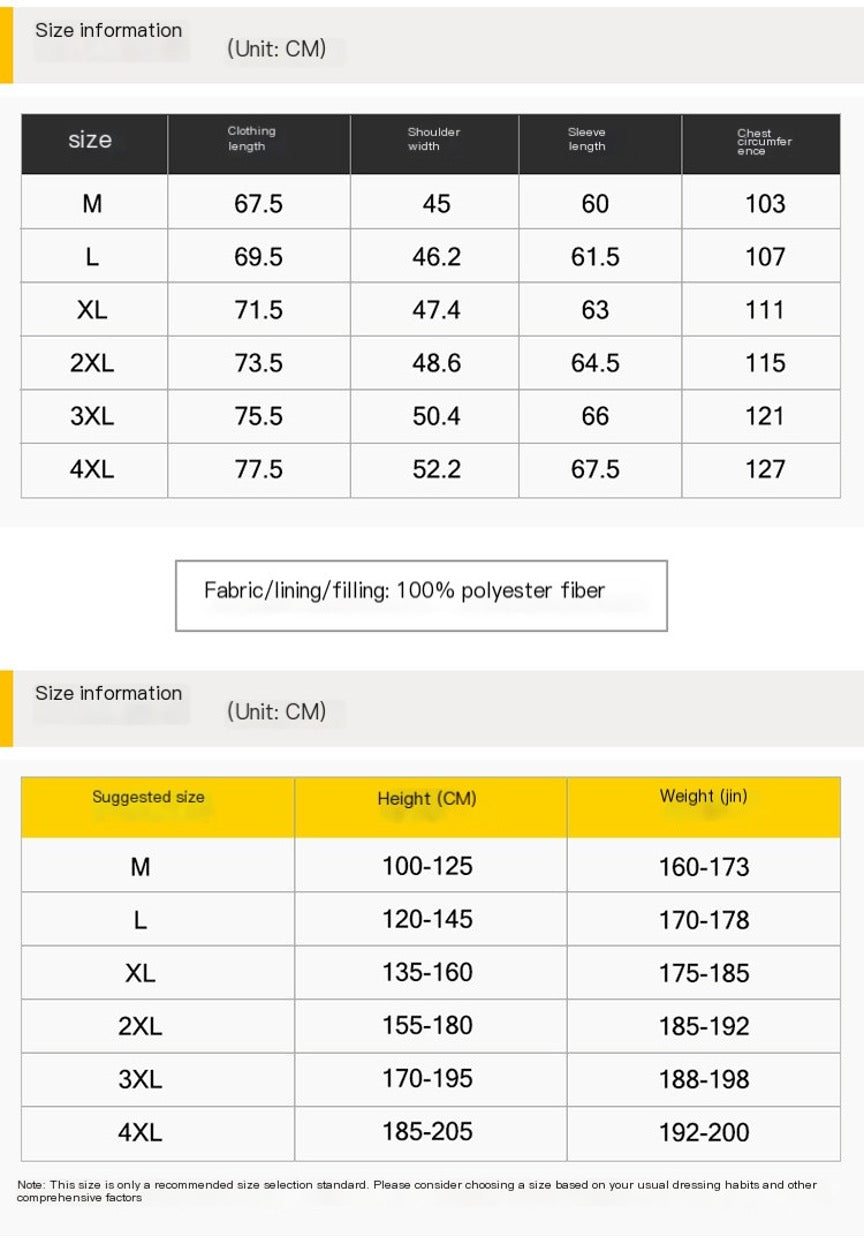This screenshot has width=864, height=1260.
Task: Click the 'Clothing length' column header
Action: (251, 139)
